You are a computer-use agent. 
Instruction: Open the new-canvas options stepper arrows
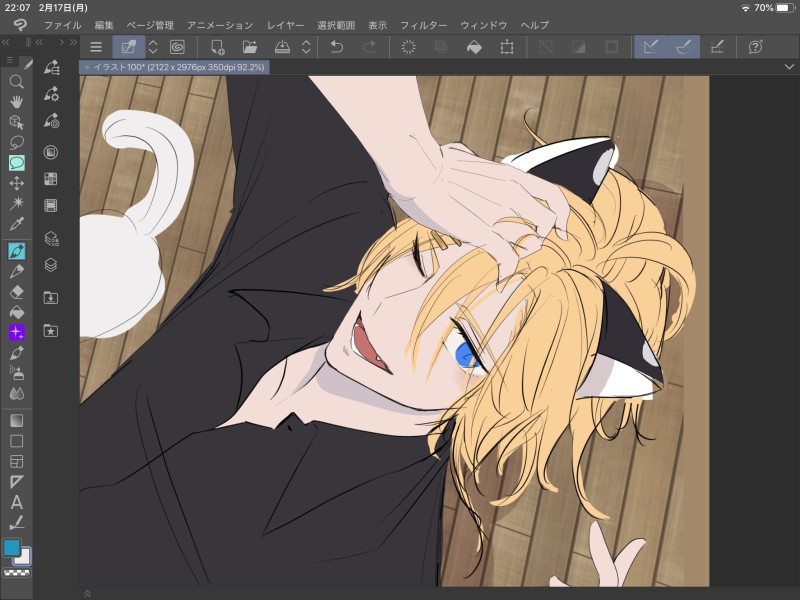pyautogui.click(x=153, y=47)
